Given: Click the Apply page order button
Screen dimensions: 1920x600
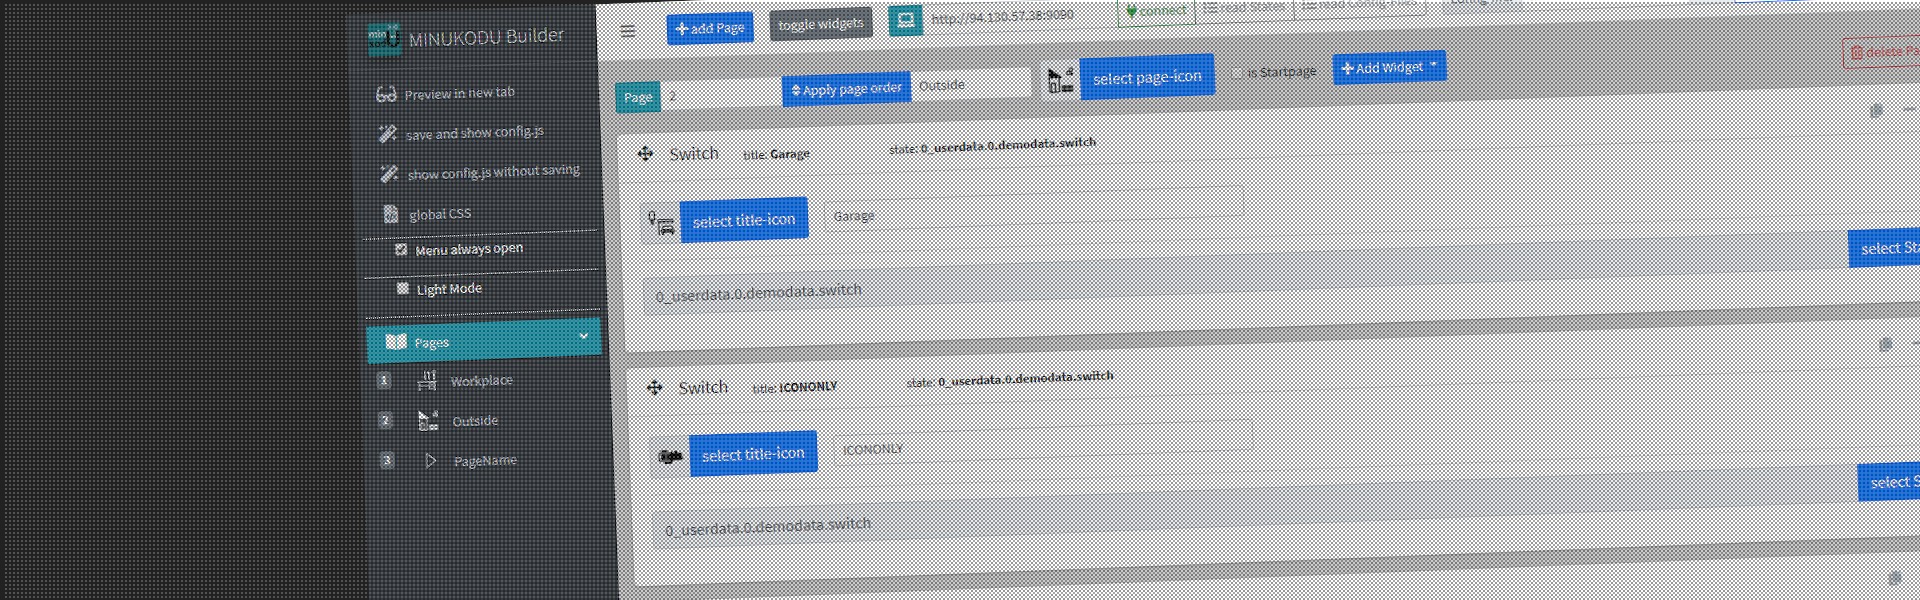Looking at the screenshot, I should tap(846, 89).
